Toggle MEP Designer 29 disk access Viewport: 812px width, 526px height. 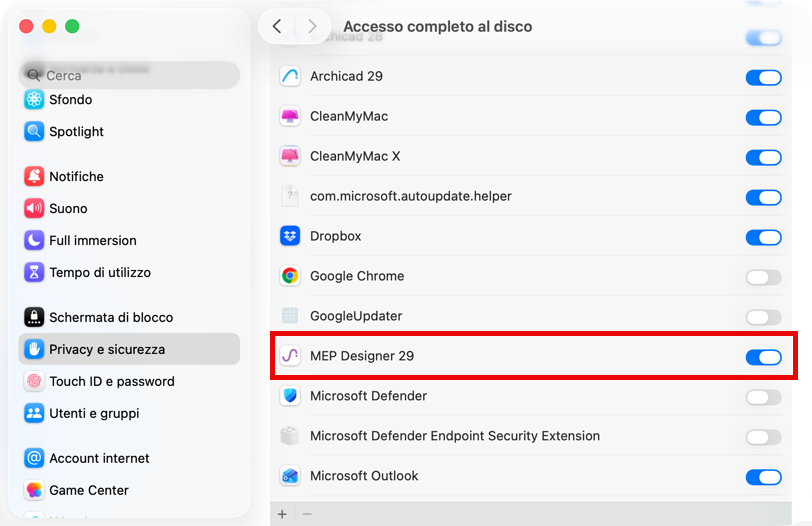pos(763,357)
